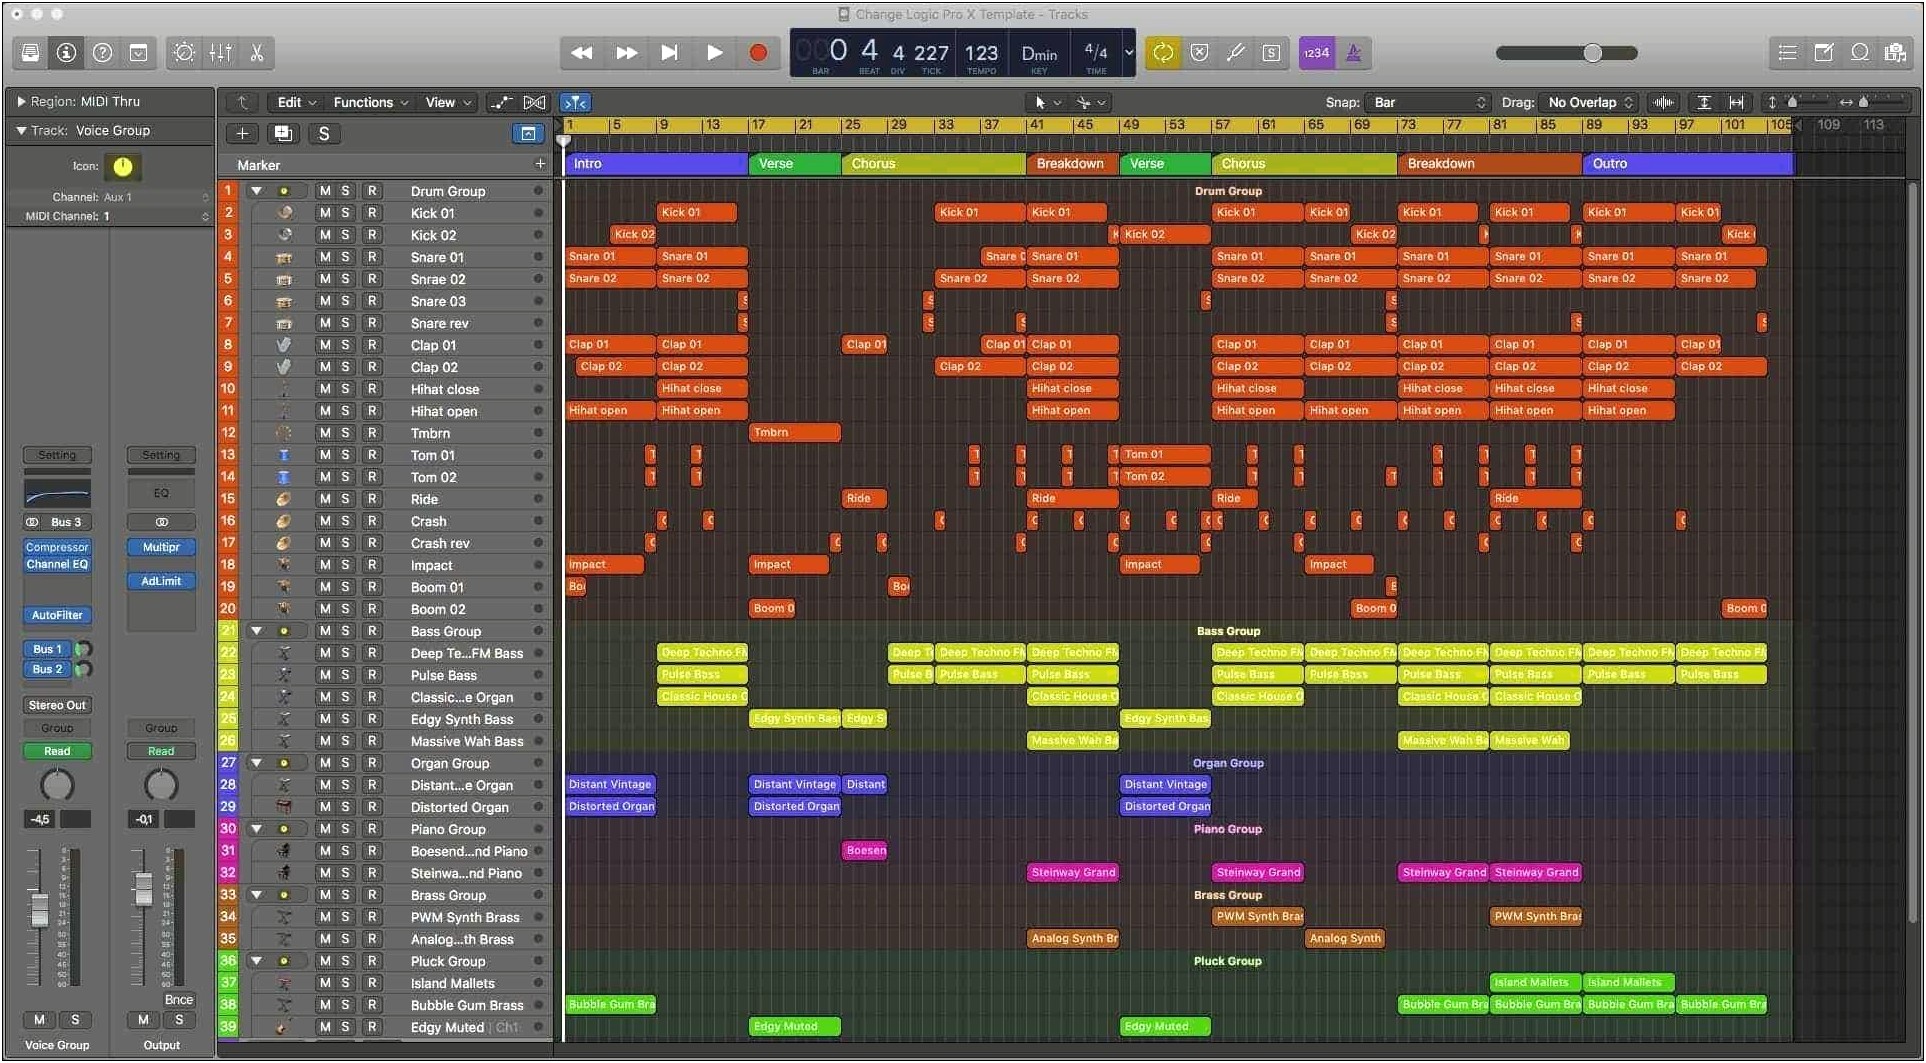Click the AutoFilter plugin slot

click(x=57, y=615)
